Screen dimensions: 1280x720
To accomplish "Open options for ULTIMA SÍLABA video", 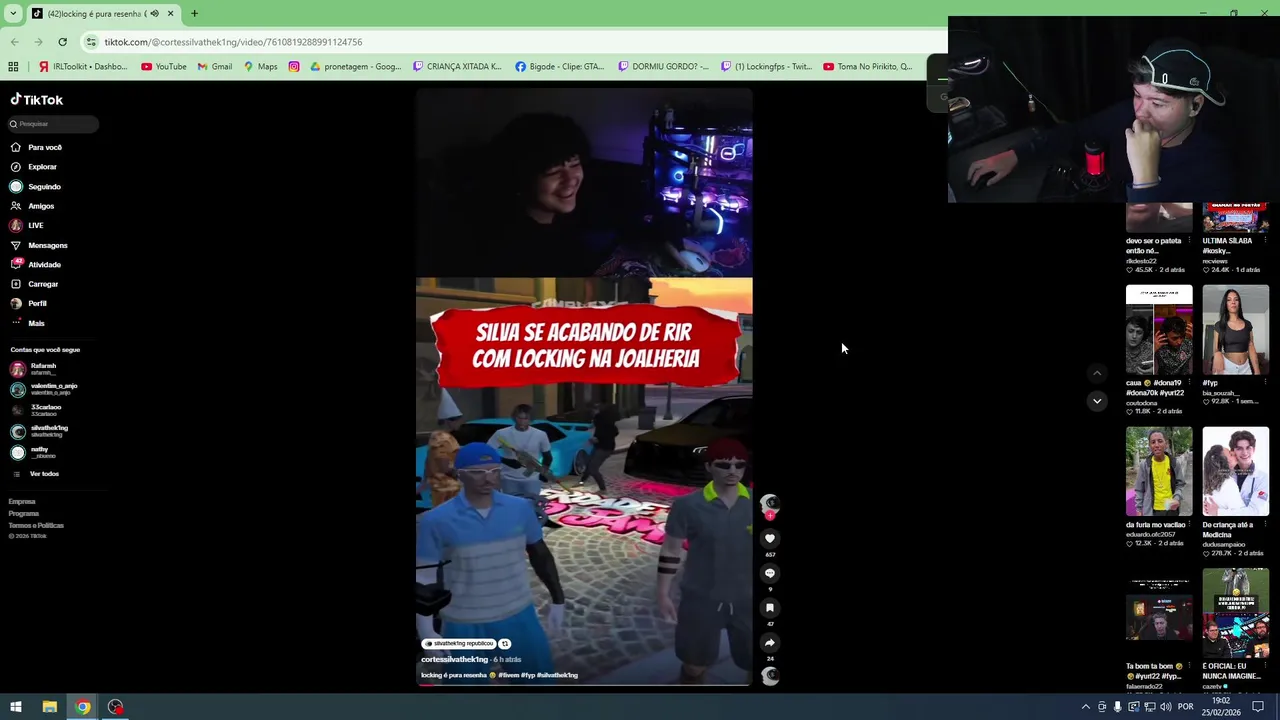I will coord(1265,241).
